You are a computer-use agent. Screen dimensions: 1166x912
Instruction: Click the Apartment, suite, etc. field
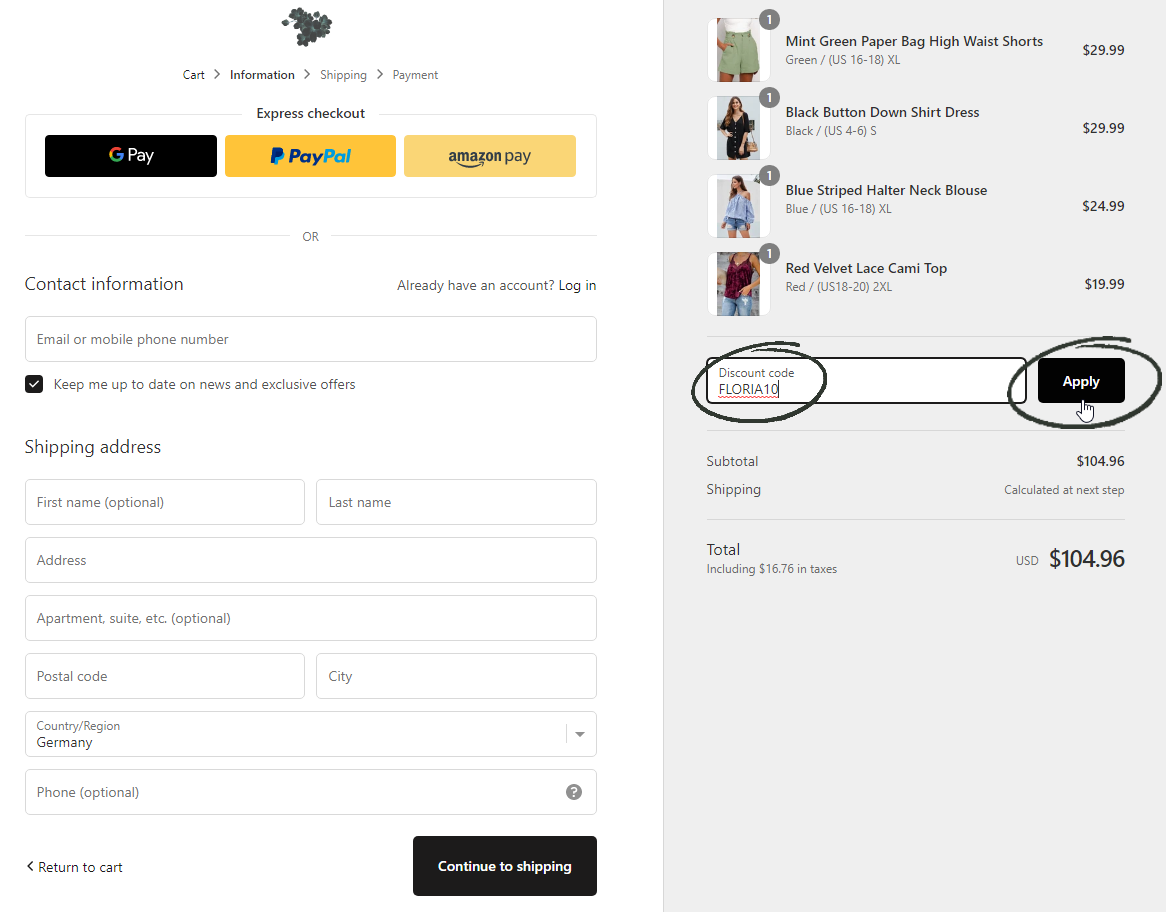[311, 618]
